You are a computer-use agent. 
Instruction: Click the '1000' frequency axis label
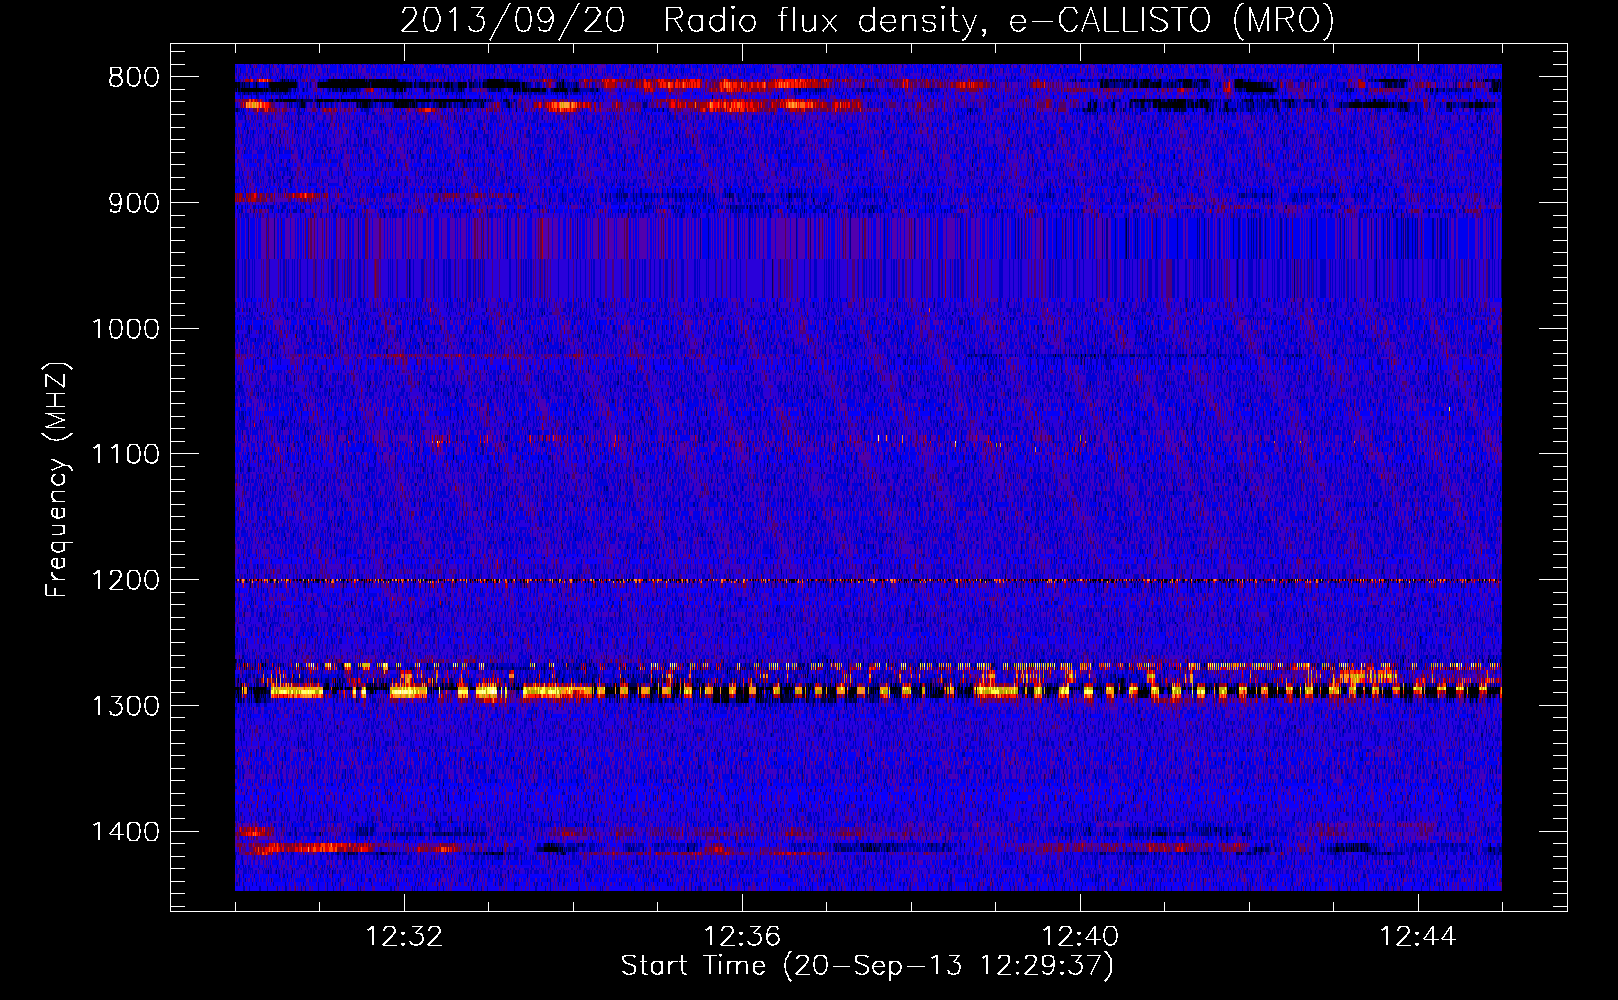click(125, 329)
